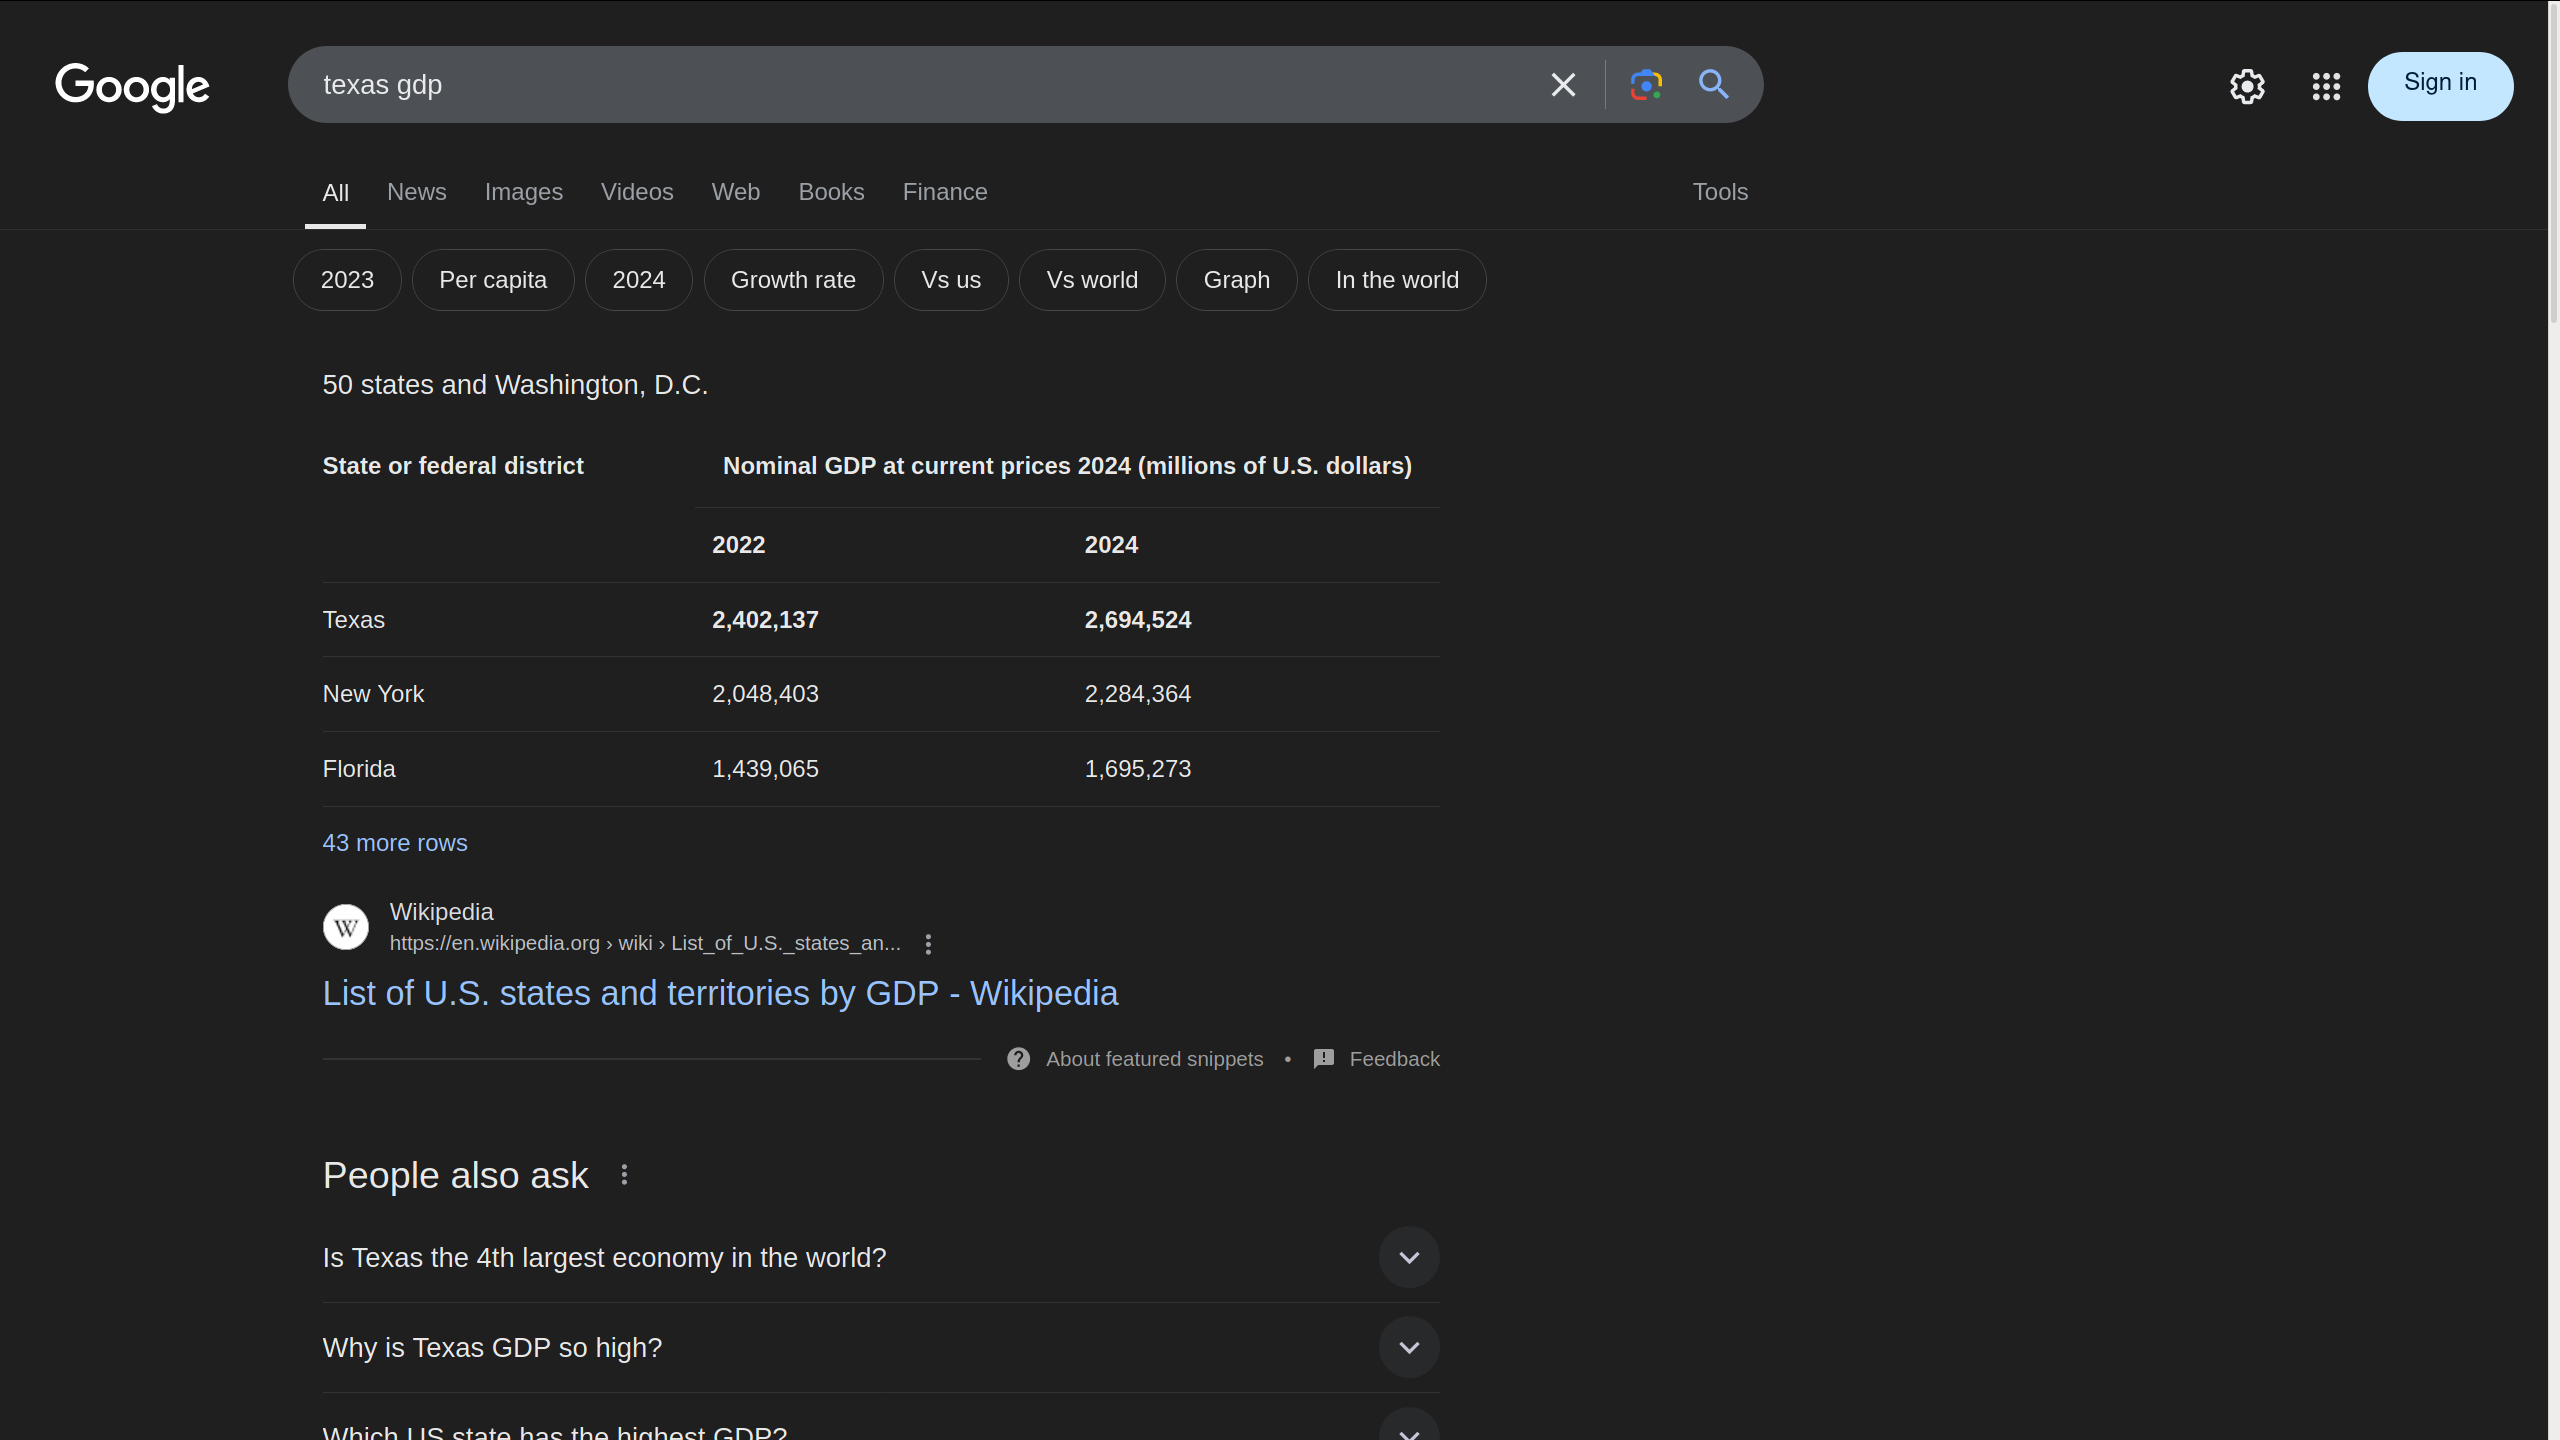Open the Tools menu
2560x1440 pixels.
[1720, 192]
